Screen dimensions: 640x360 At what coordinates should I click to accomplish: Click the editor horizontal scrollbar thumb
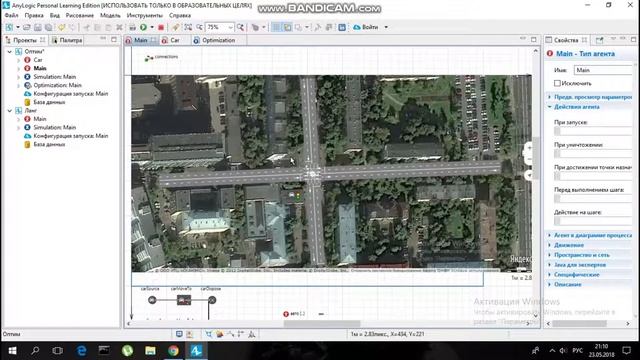click(x=322, y=324)
